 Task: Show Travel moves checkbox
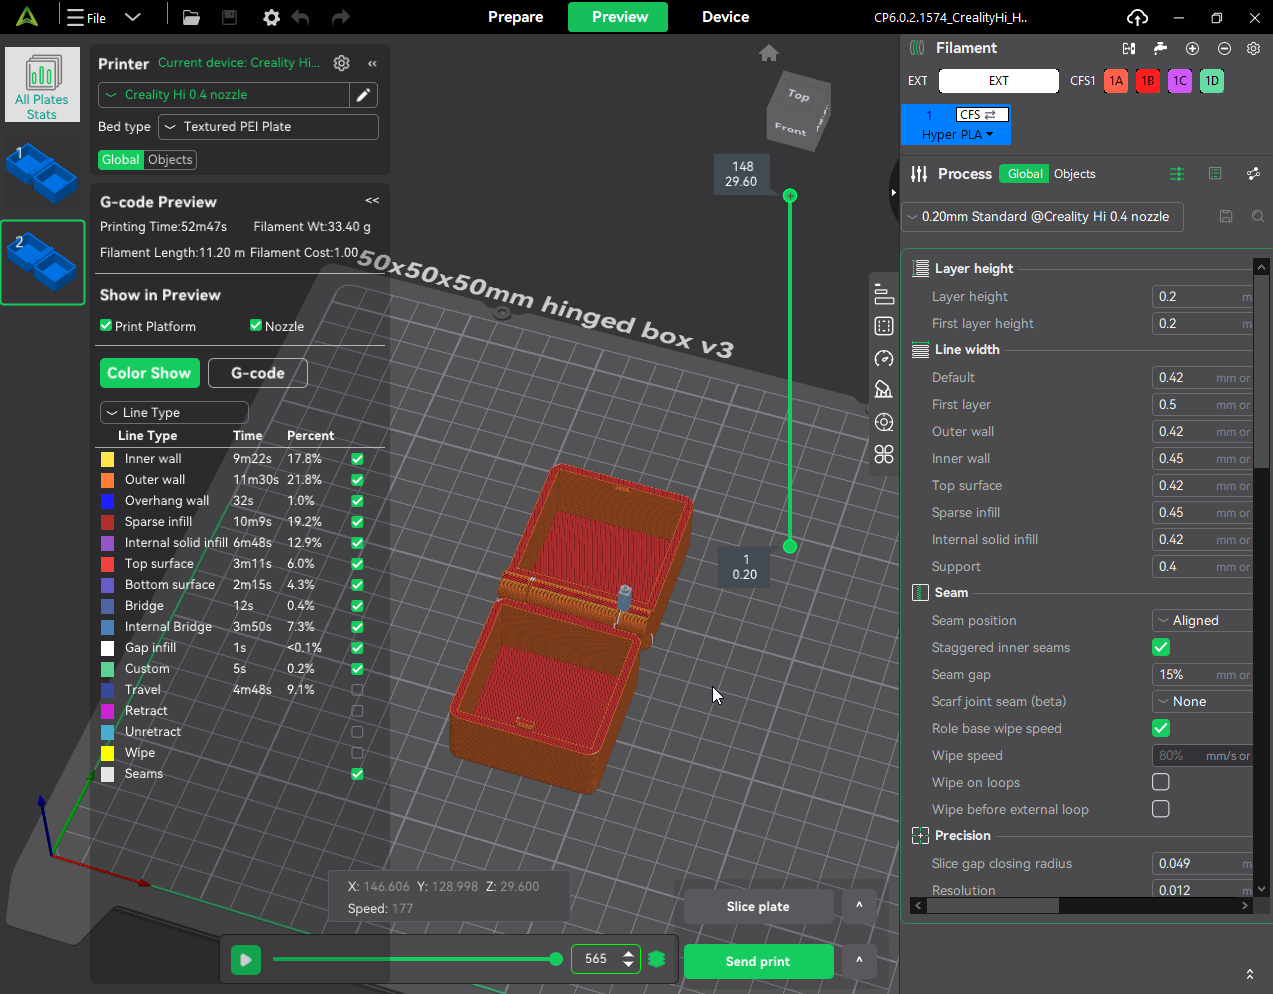357,690
